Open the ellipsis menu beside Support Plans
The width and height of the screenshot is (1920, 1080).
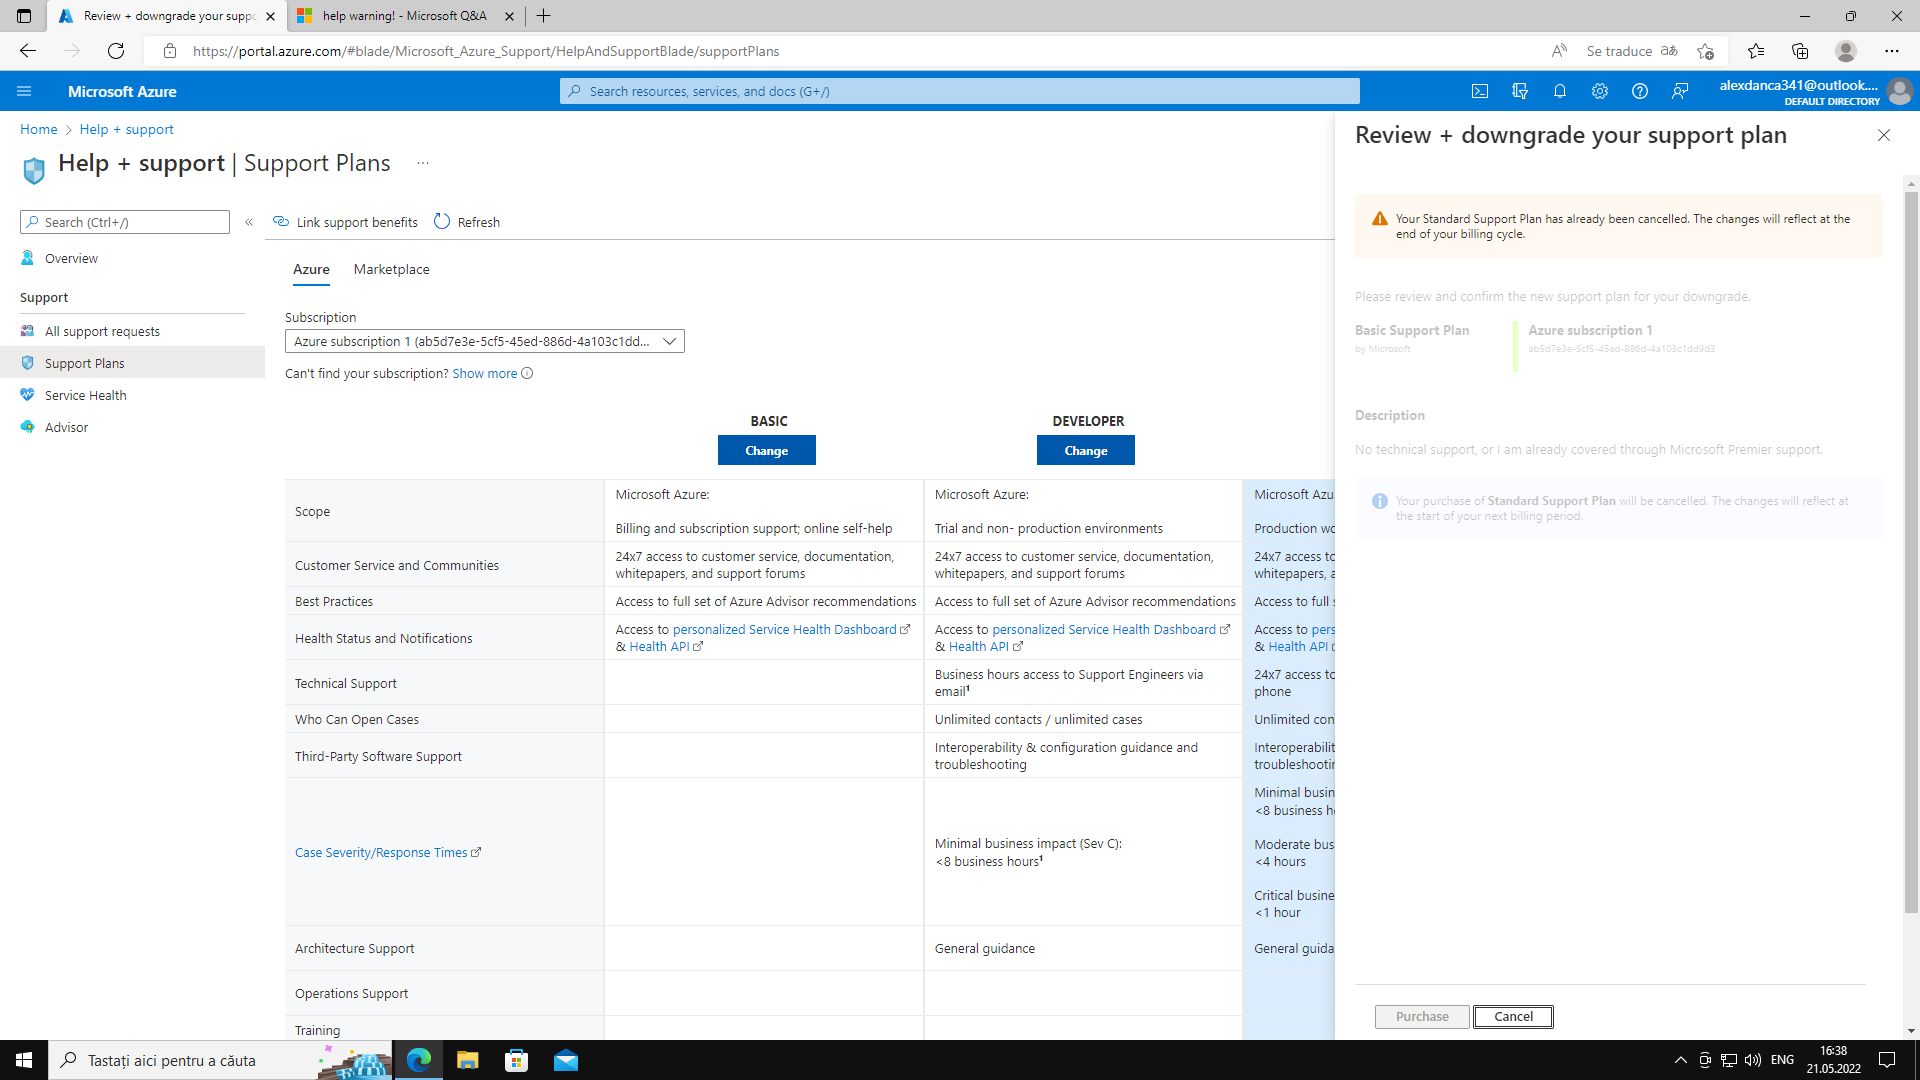pos(423,163)
